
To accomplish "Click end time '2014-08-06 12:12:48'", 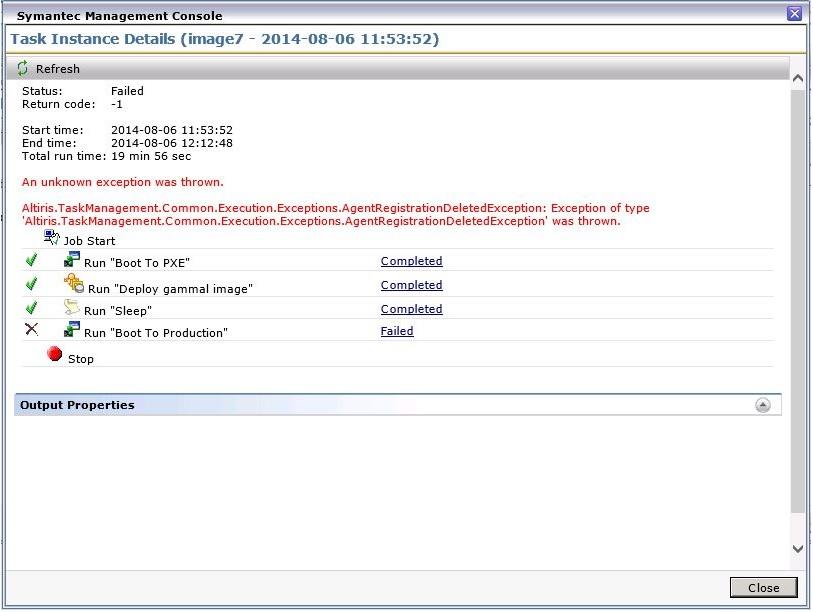I will click(172, 143).
